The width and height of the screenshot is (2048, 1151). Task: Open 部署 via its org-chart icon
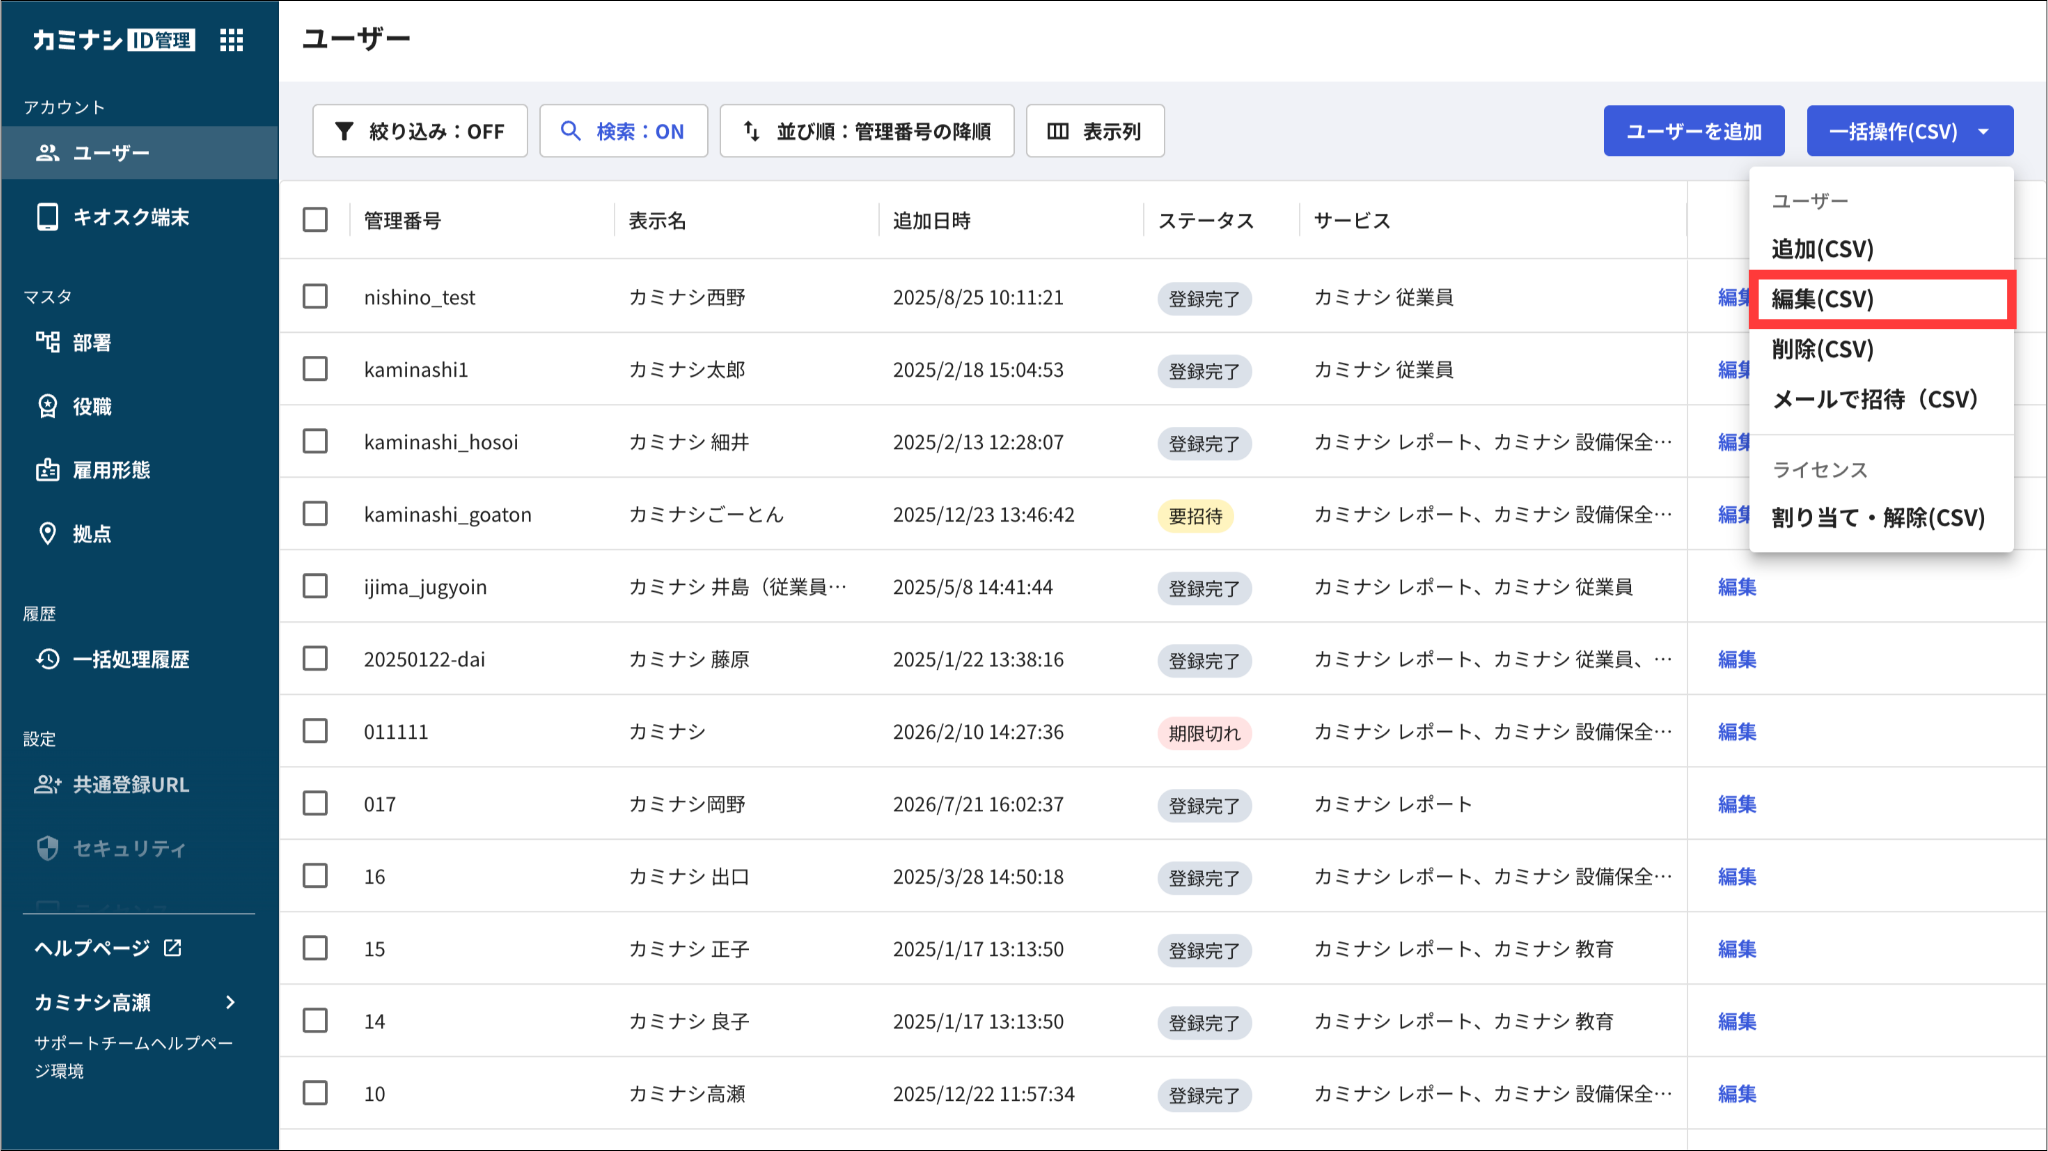click(47, 342)
